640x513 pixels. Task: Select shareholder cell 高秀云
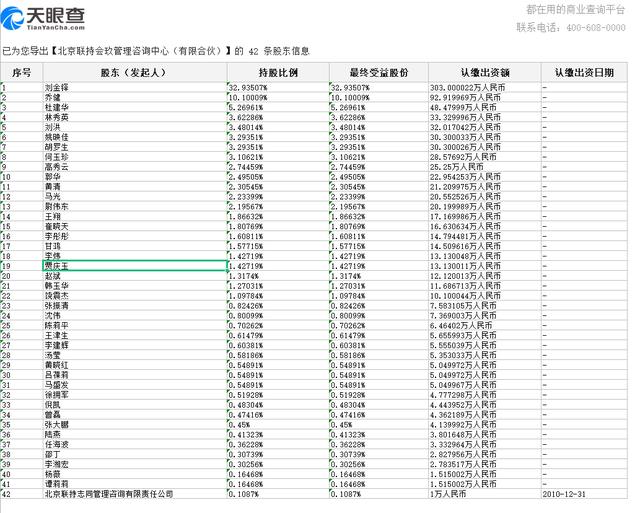[135, 167]
